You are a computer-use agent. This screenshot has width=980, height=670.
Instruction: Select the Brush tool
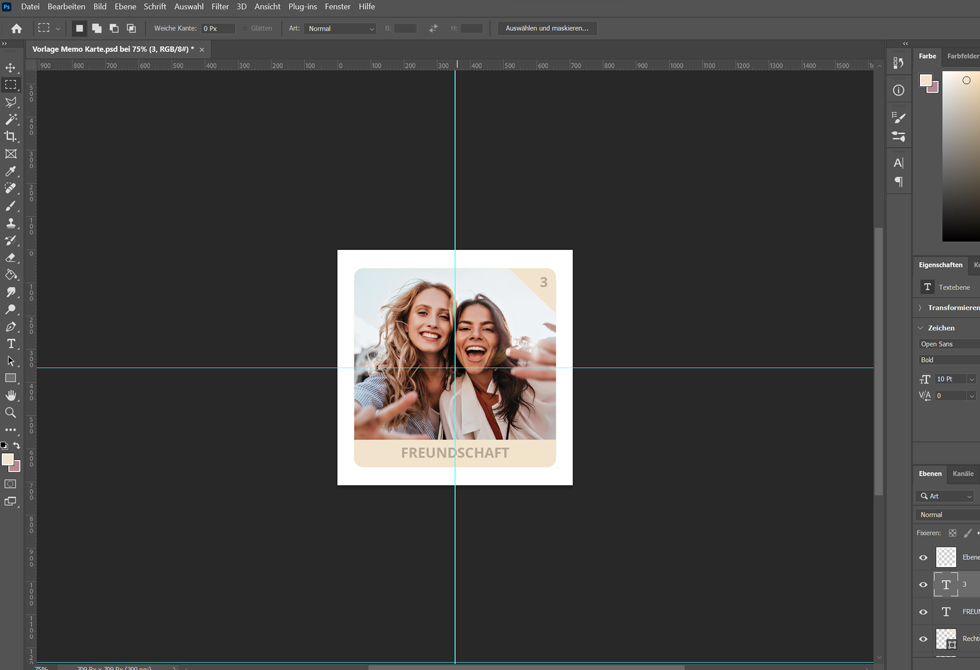coord(11,206)
